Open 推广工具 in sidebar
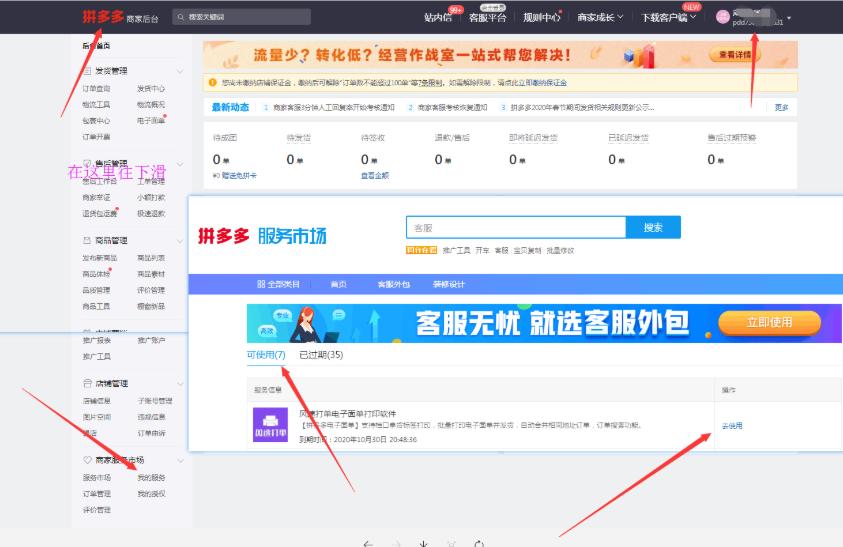 [97, 356]
